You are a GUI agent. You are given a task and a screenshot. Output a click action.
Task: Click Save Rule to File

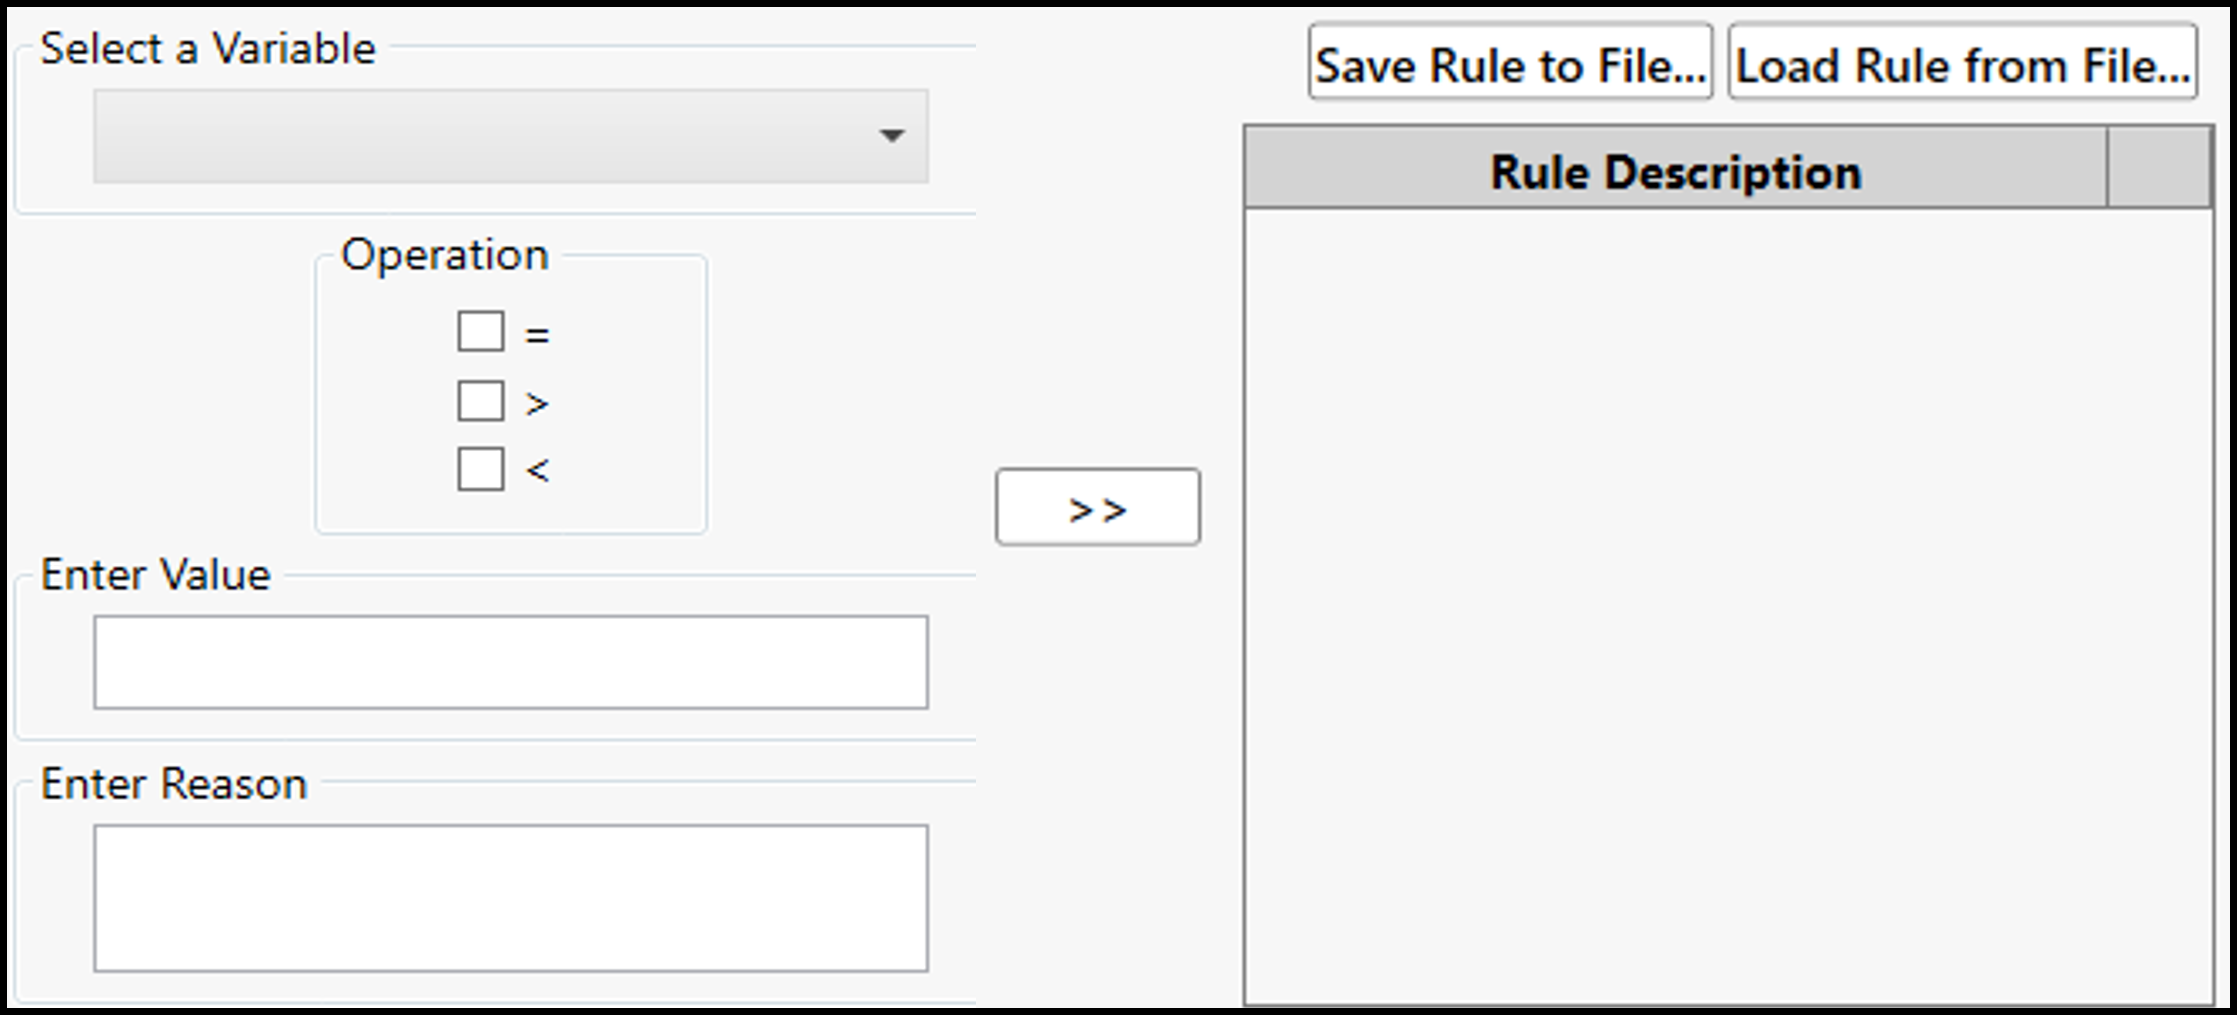1510,65
